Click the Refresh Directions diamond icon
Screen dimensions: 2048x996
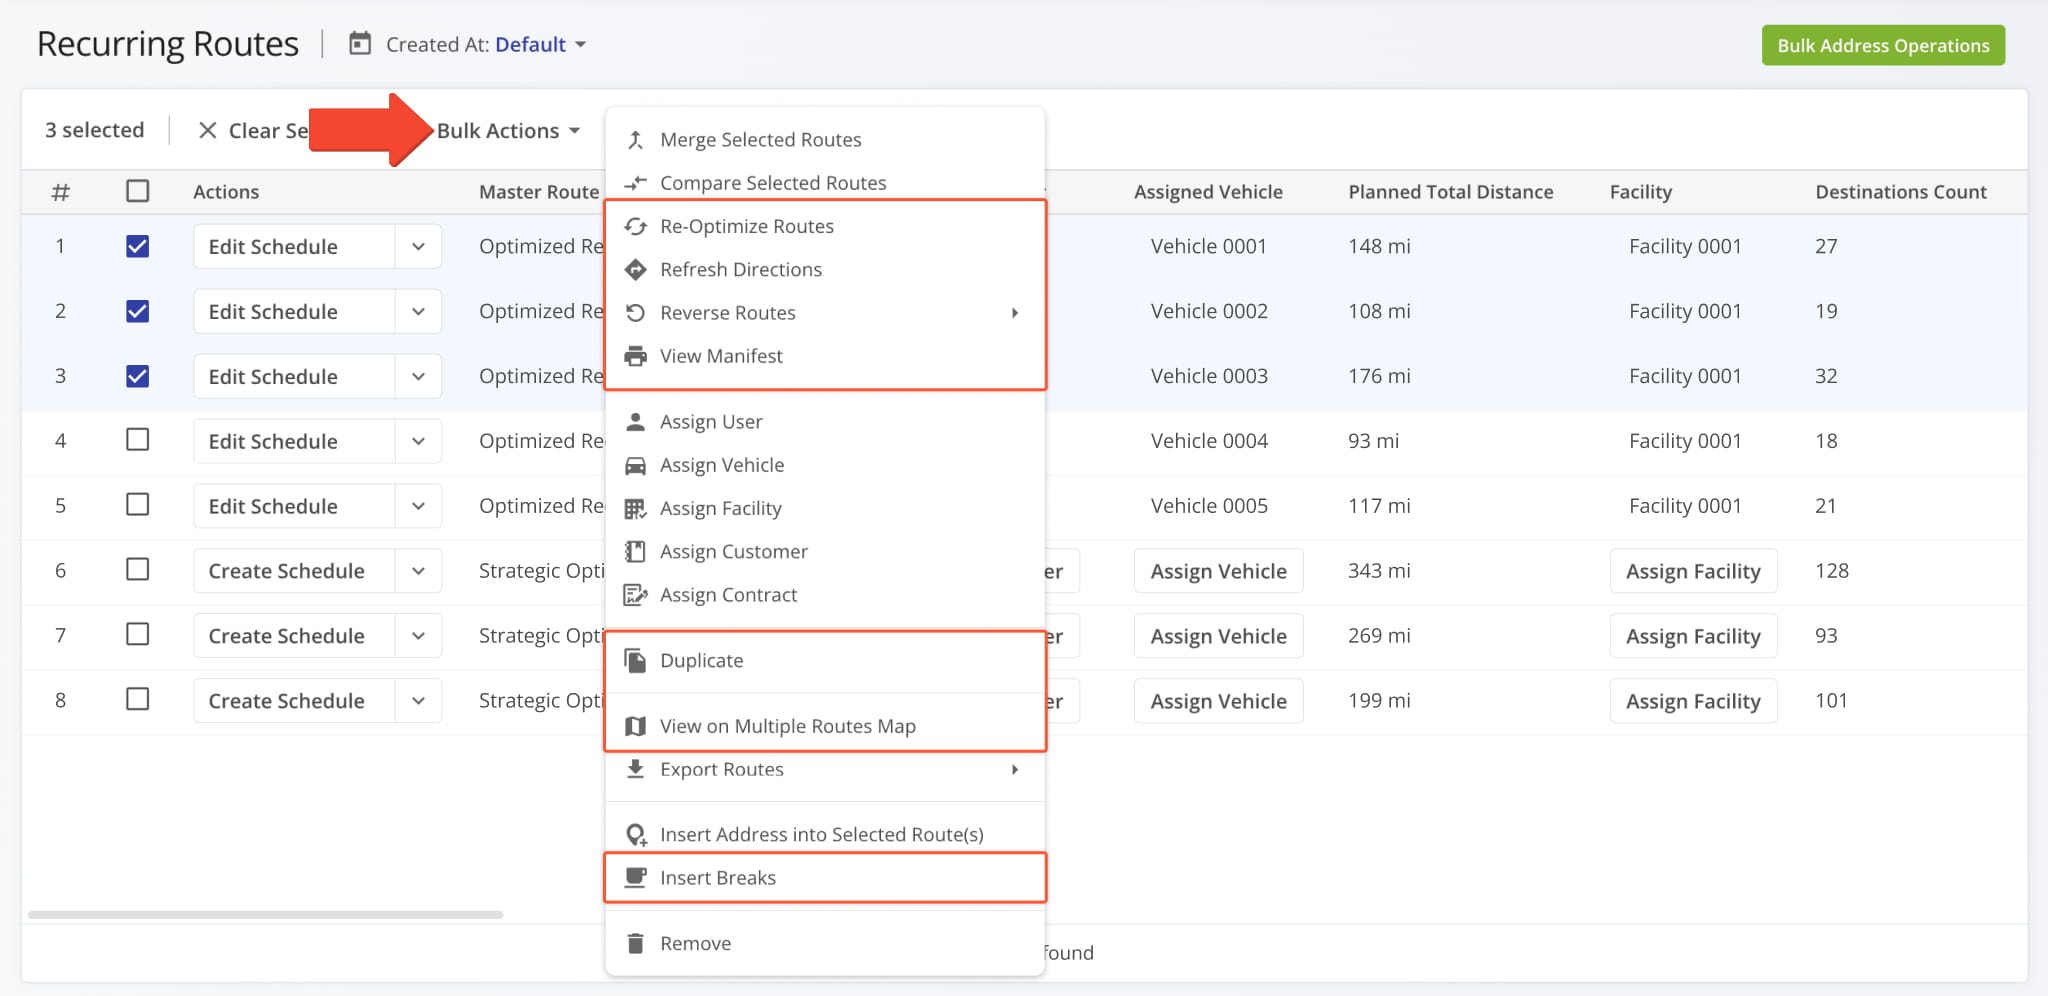click(x=635, y=269)
